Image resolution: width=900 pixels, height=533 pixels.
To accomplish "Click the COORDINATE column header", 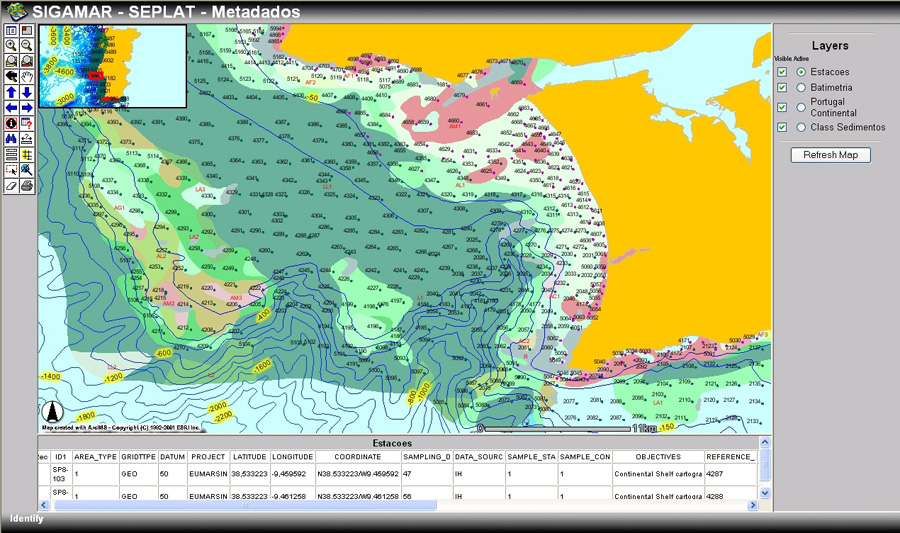I will 358,457.
